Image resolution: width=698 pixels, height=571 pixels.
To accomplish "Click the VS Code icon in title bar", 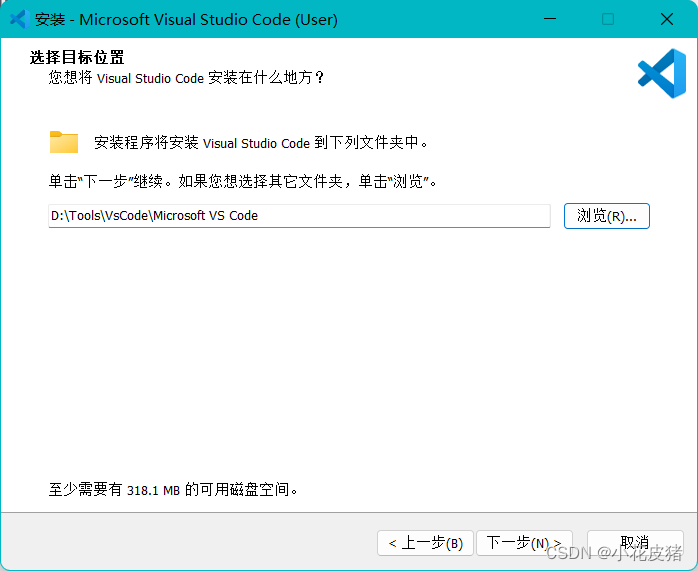I will (x=20, y=19).
